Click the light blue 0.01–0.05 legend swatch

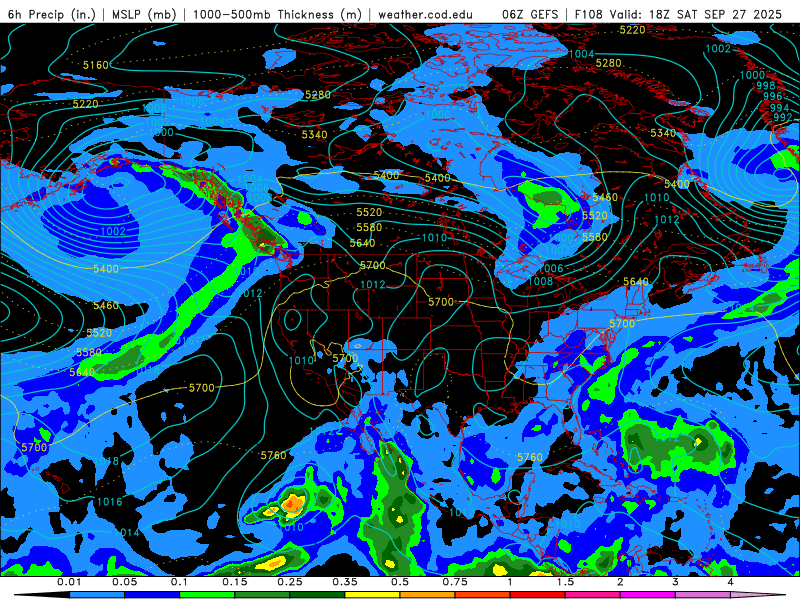pyautogui.click(x=96, y=595)
